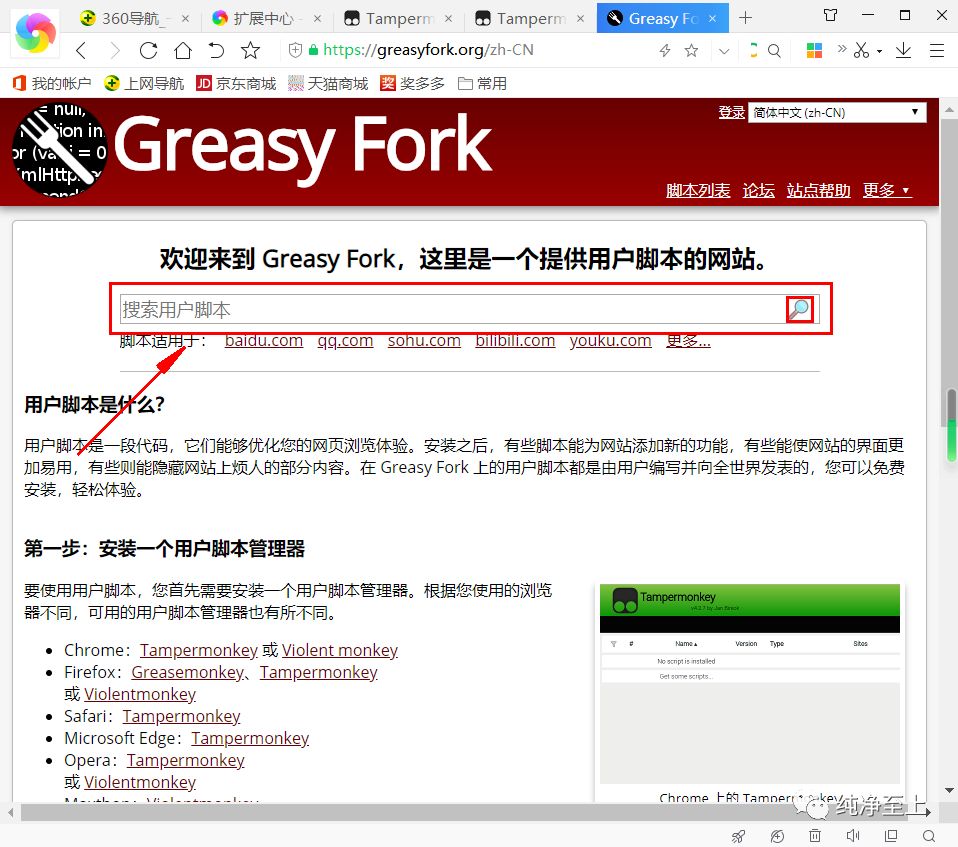Click the green padlock icon
Image resolution: width=958 pixels, height=847 pixels.
point(313,50)
